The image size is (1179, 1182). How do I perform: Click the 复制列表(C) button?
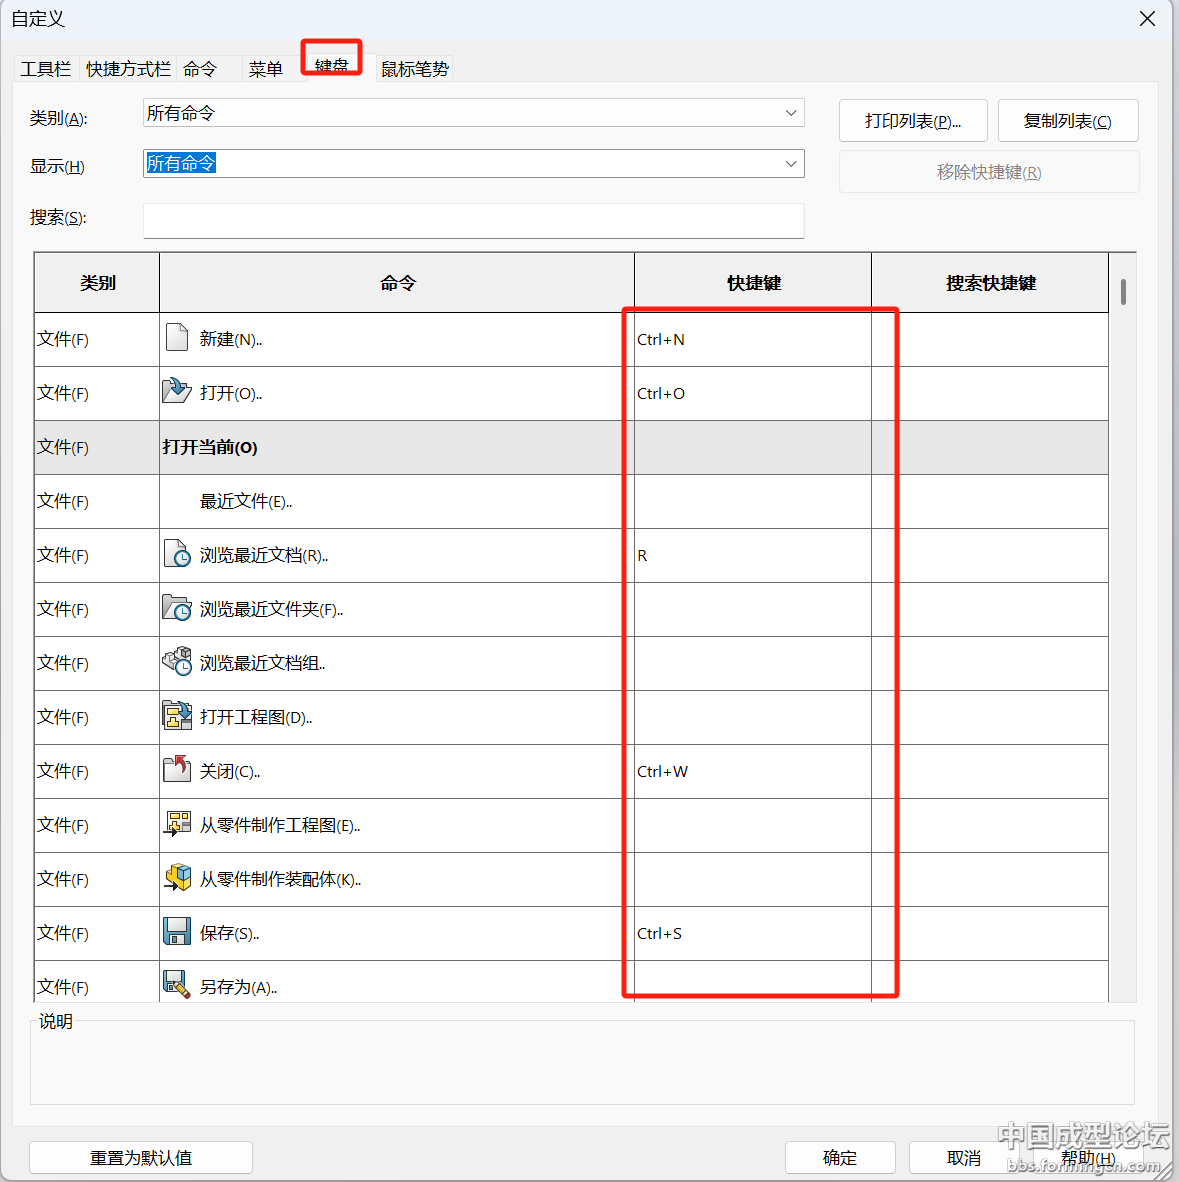click(1067, 121)
